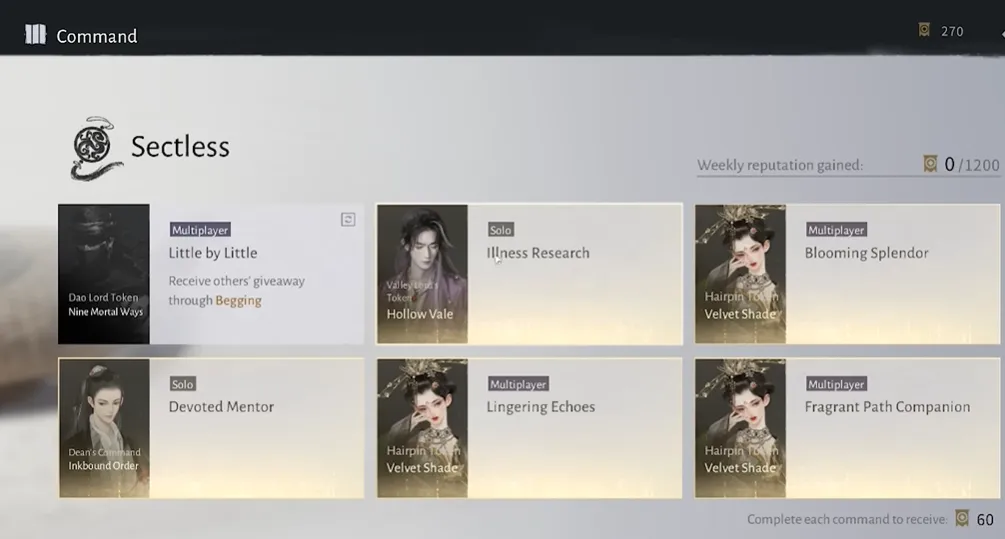Click the token icon beside 270
This screenshot has width=1005, height=539.
click(924, 31)
